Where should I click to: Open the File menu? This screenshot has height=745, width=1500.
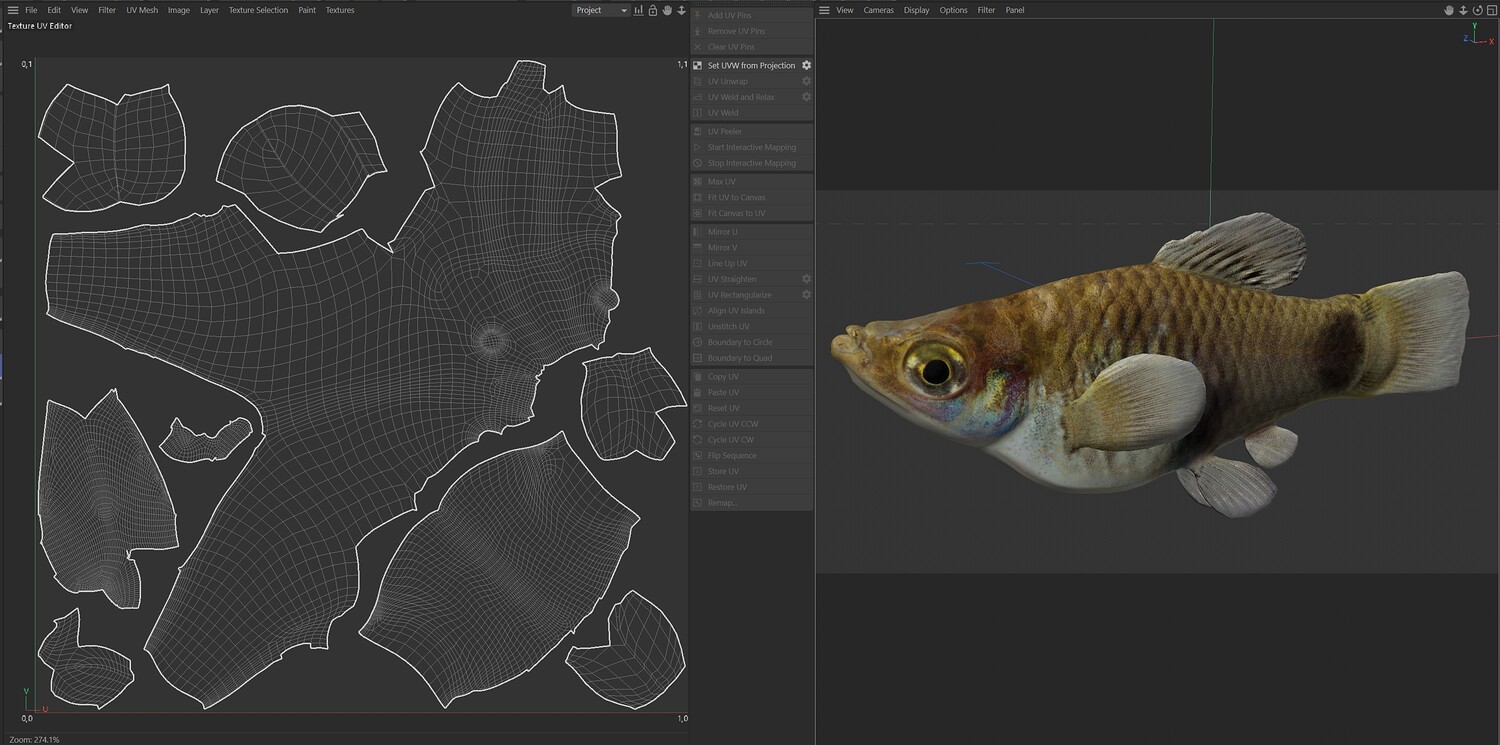(x=31, y=10)
